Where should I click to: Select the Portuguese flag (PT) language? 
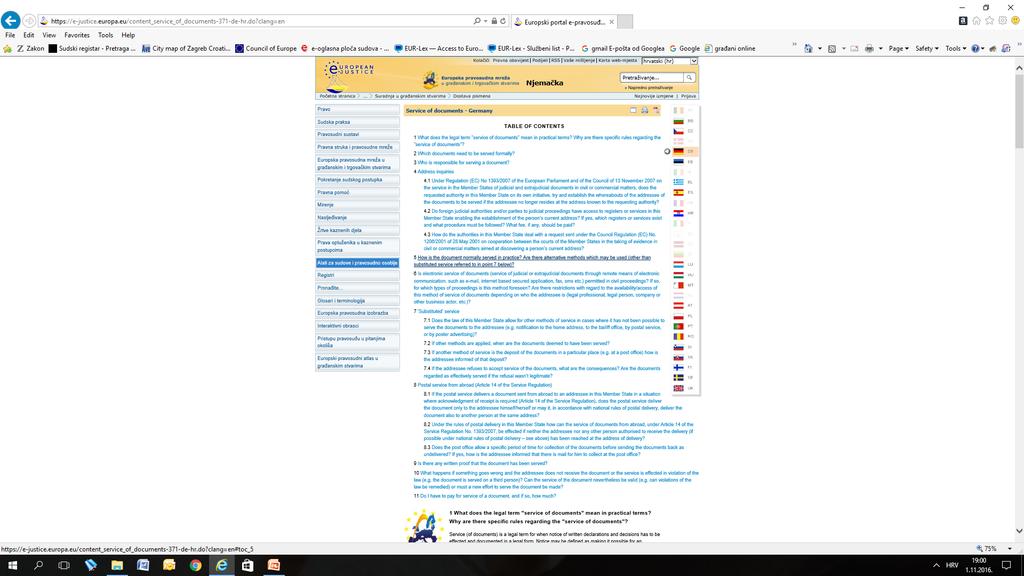point(679,326)
